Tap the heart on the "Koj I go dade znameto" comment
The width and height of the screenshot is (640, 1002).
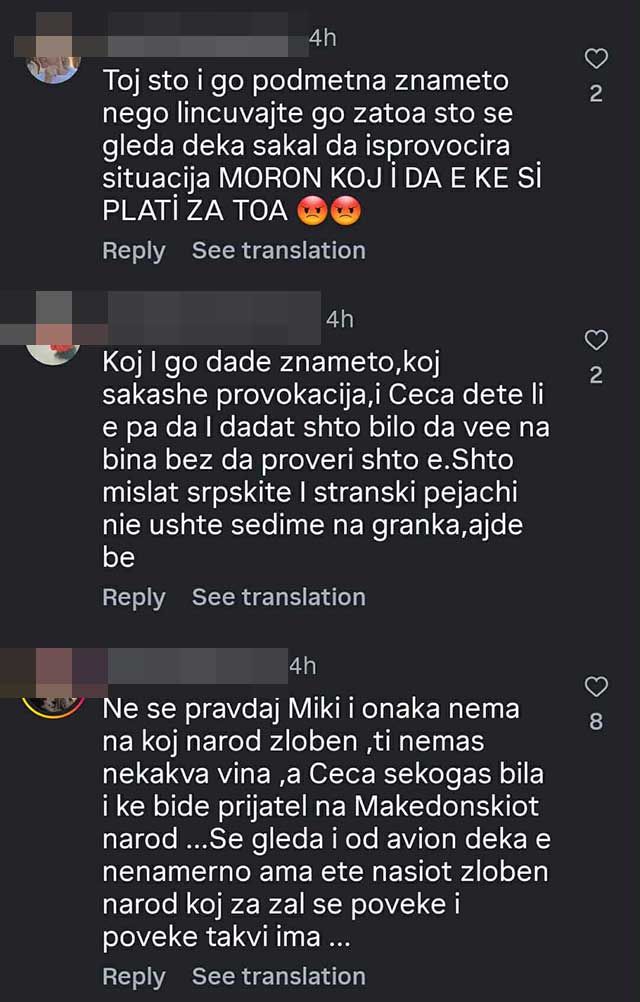[596, 340]
